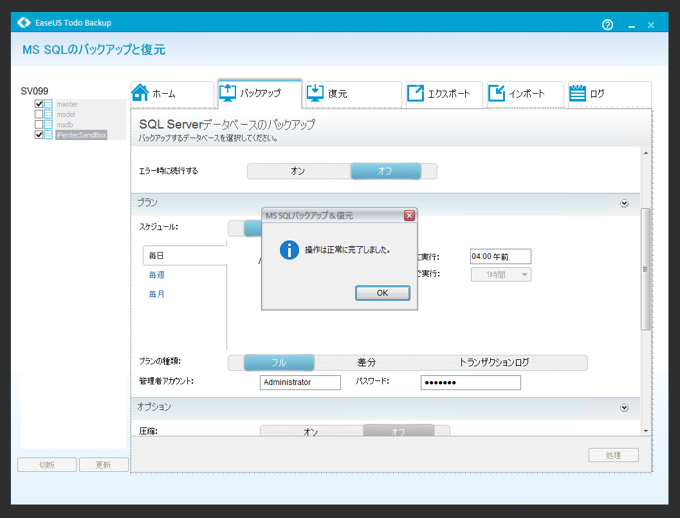Select the PentecSandBox database name
680x518 pixels.
point(82,135)
